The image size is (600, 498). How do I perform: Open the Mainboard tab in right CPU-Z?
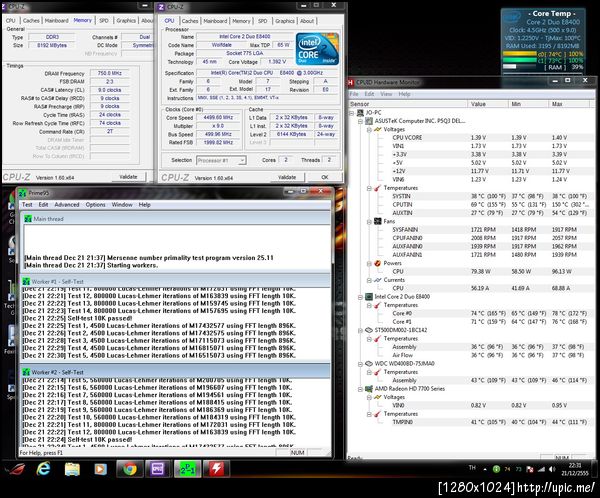coord(215,21)
